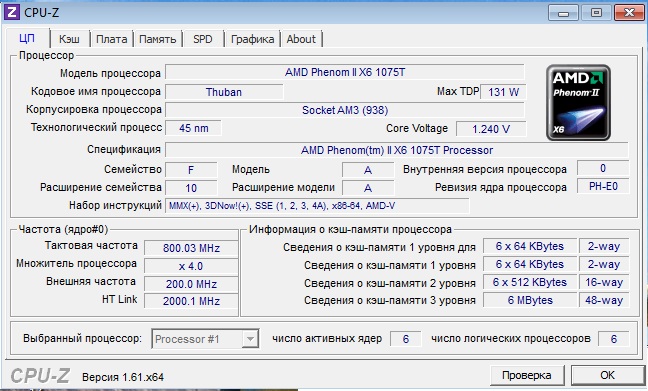The height and width of the screenshot is (391, 648).
Task: Close the CPU-Z window
Action: click(x=629, y=13)
